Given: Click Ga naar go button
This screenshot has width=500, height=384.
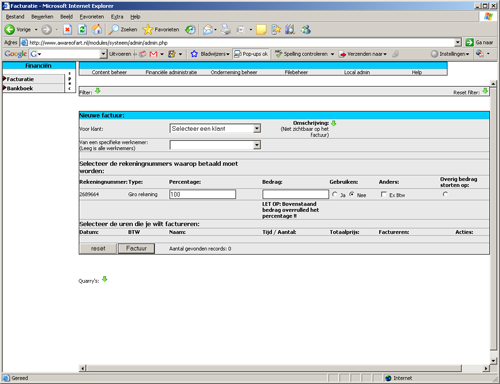Looking at the screenshot, I should point(479,42).
